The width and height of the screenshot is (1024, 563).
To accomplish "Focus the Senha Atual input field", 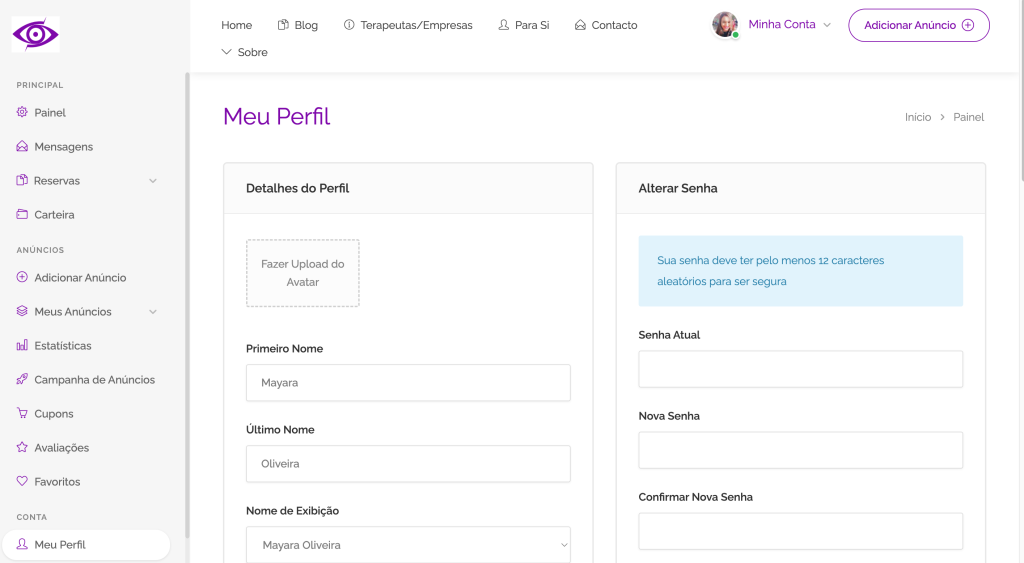I will tap(800, 369).
